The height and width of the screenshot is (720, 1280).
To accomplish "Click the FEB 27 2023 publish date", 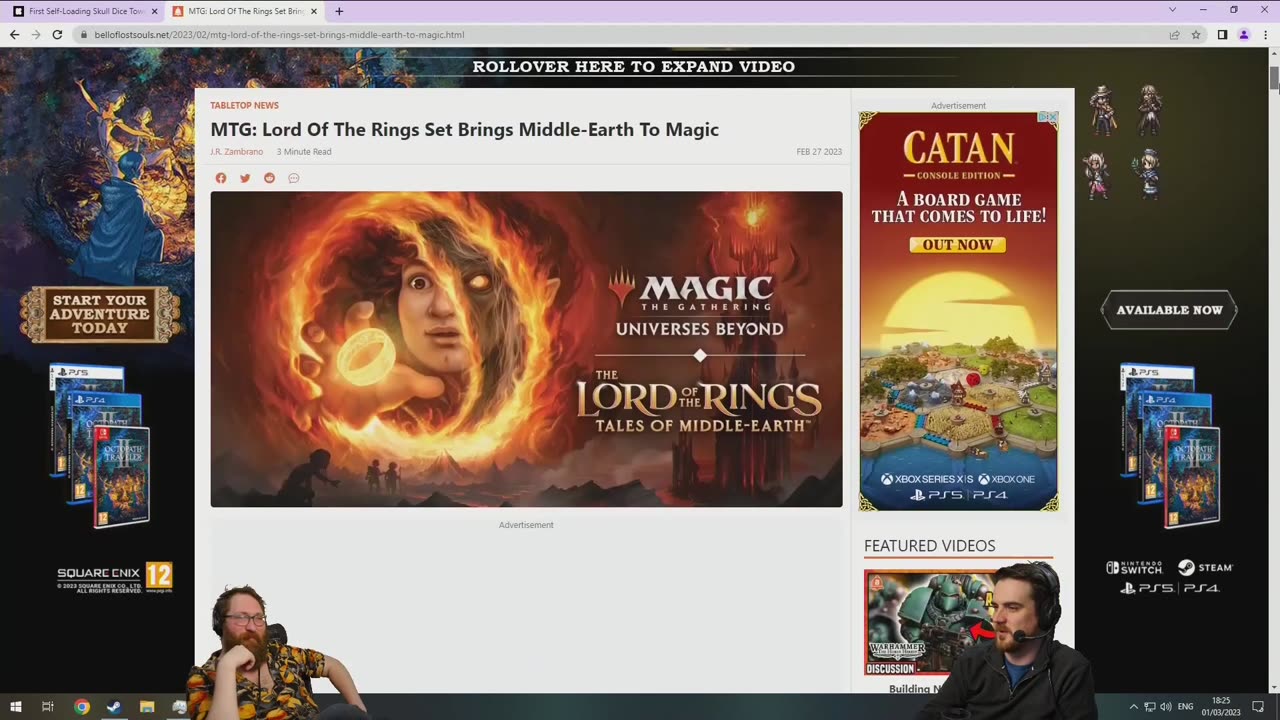I will (x=819, y=152).
